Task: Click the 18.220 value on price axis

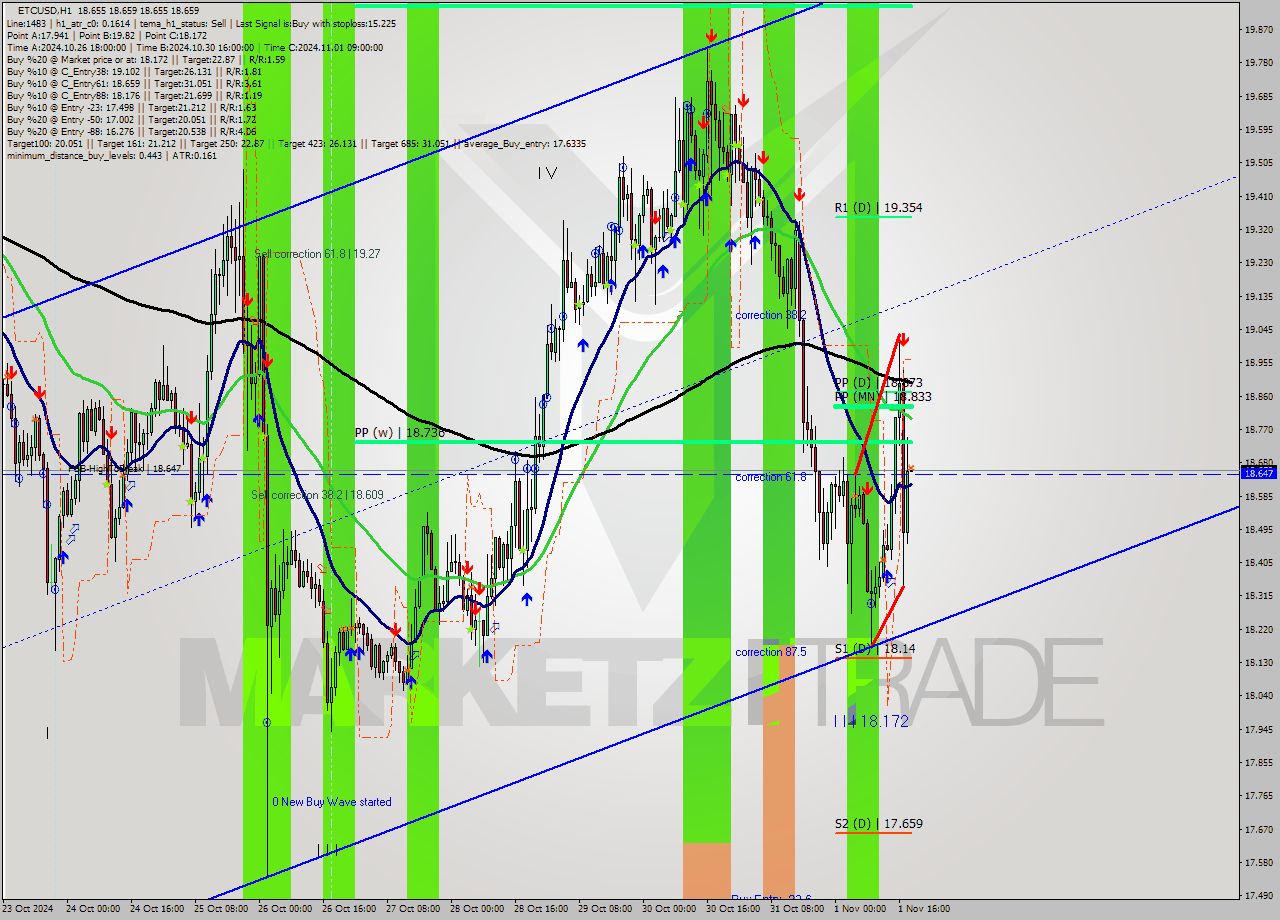Action: [x=1259, y=629]
